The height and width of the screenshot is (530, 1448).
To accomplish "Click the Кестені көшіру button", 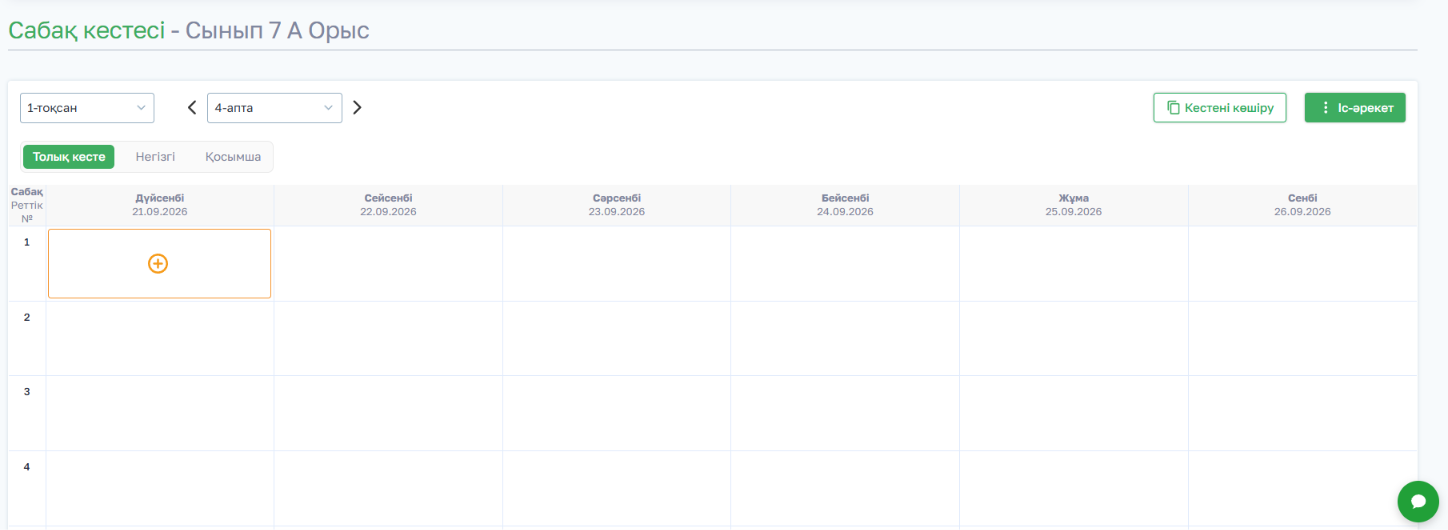I will [1220, 108].
